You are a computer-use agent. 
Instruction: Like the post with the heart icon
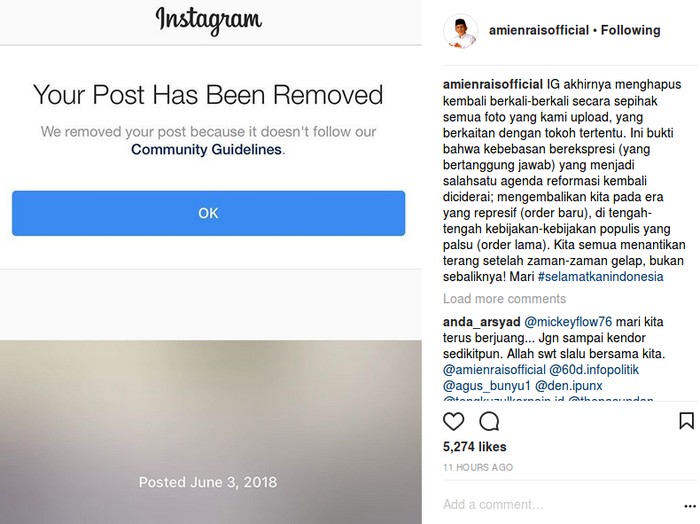453,421
